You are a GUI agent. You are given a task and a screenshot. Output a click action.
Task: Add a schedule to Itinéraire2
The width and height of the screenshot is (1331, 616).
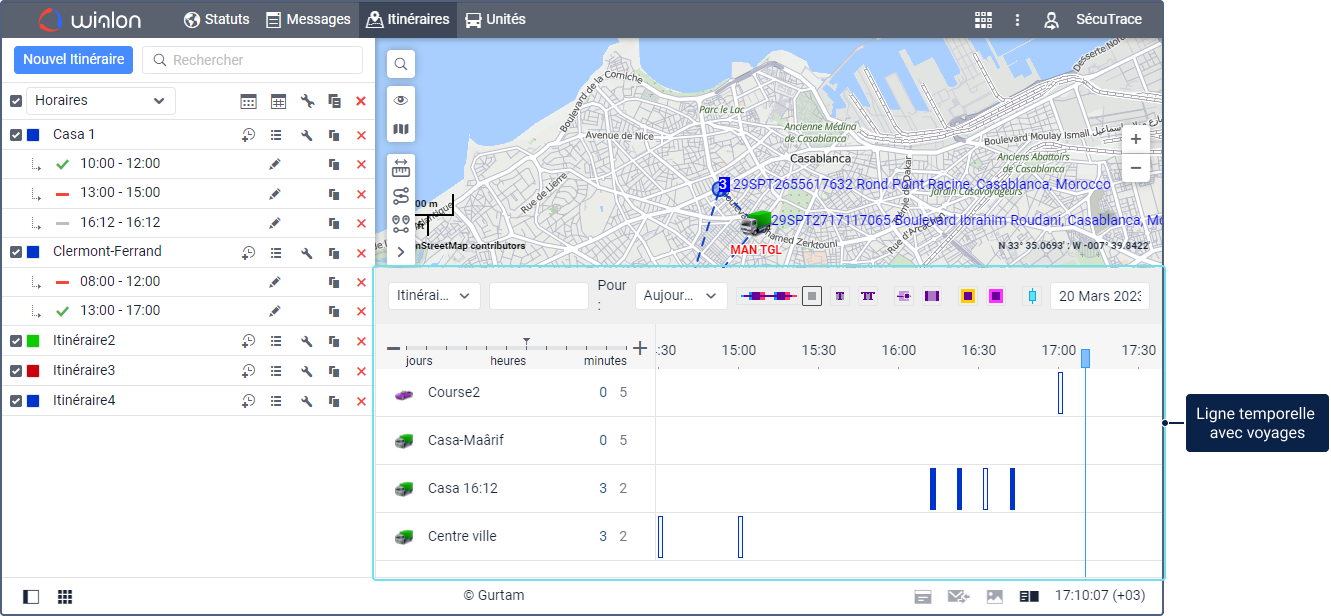pos(248,341)
